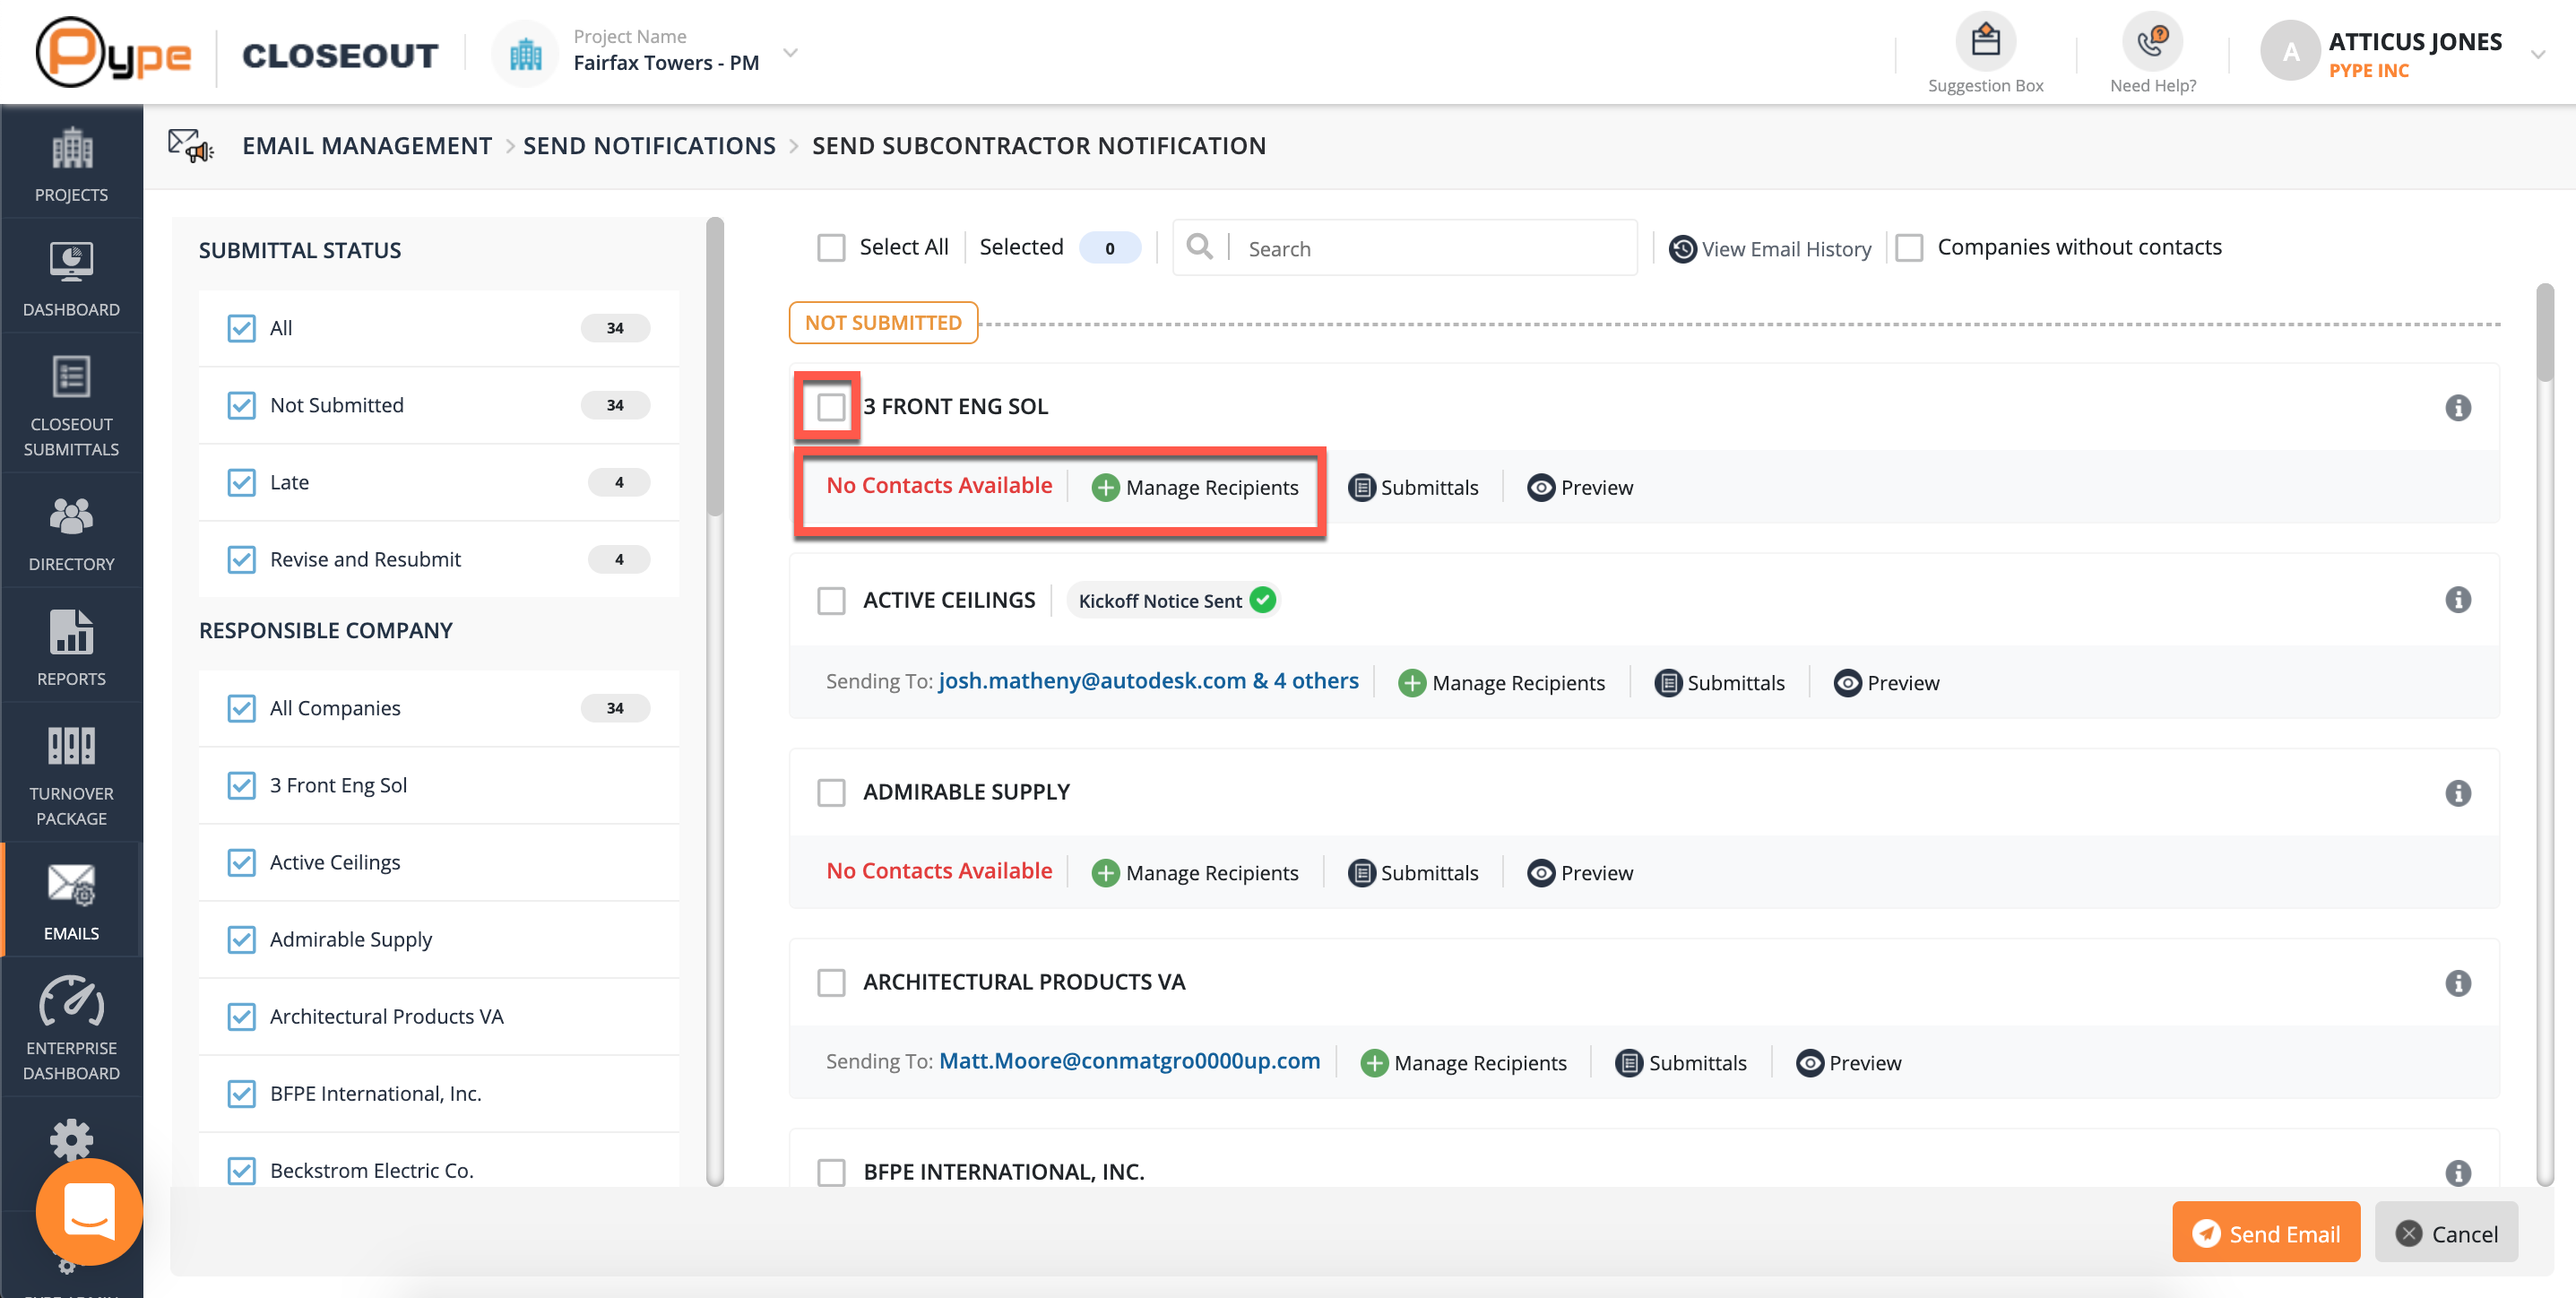Open the chat support bubble icon
Viewport: 2576px width, 1298px height.
coord(89,1211)
